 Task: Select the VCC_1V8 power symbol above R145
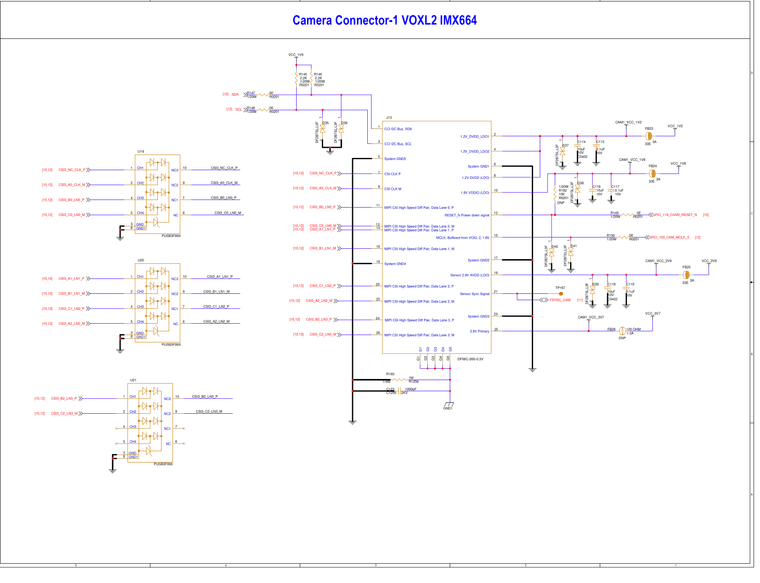click(x=296, y=57)
